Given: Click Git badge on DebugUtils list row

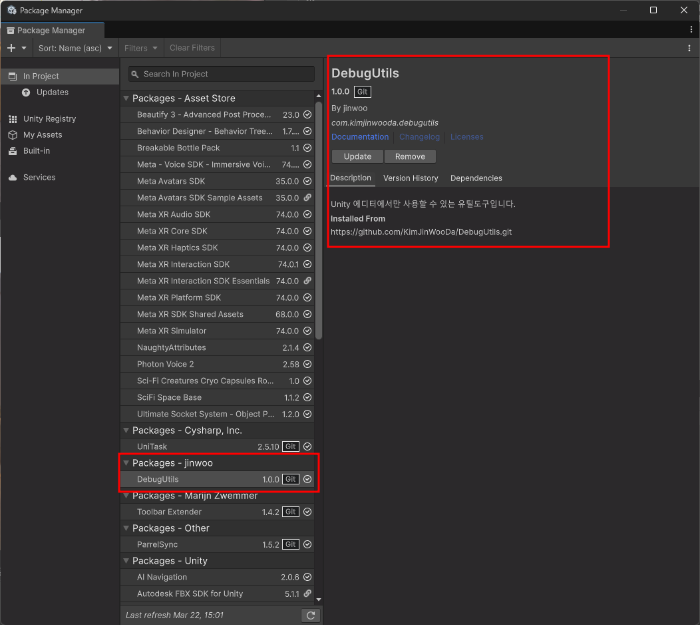Looking at the screenshot, I should pyautogui.click(x=291, y=479).
